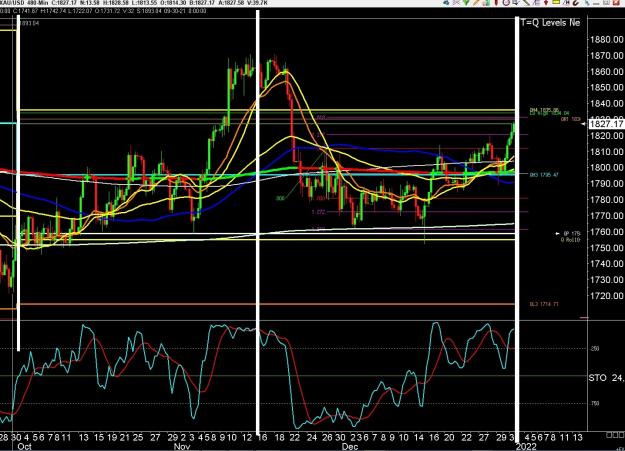This screenshot has height=451, width=625.
Task: Click the 1750.00 price axis label
Action: pyautogui.click(x=607, y=248)
